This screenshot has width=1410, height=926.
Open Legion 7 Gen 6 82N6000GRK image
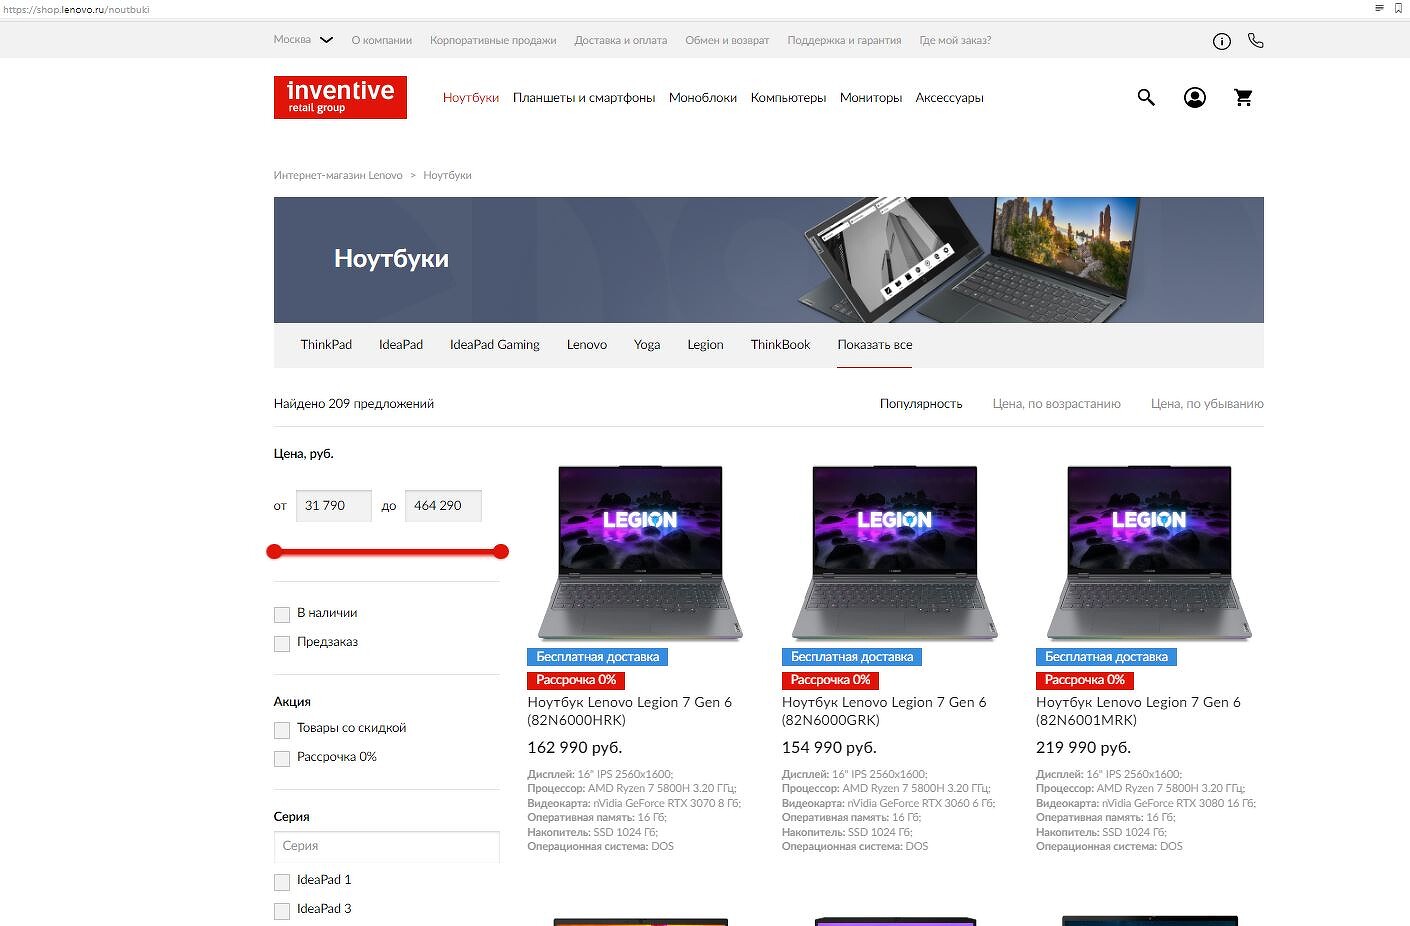[x=895, y=552]
